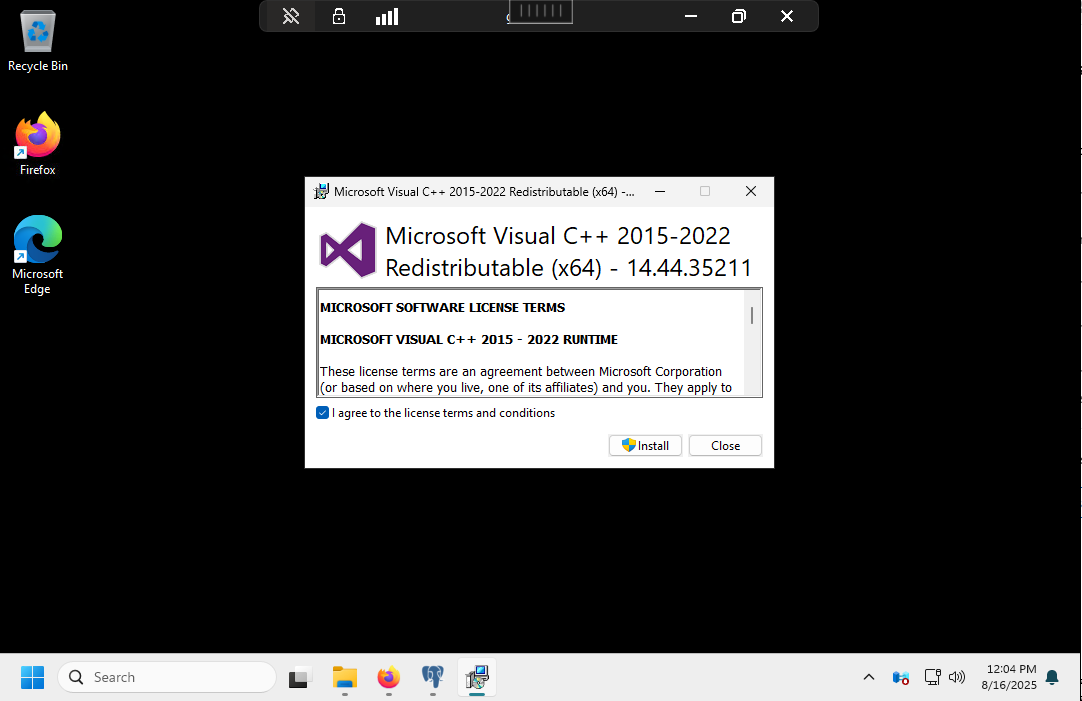Click the Close button in installer dialog

pyautogui.click(x=725, y=446)
